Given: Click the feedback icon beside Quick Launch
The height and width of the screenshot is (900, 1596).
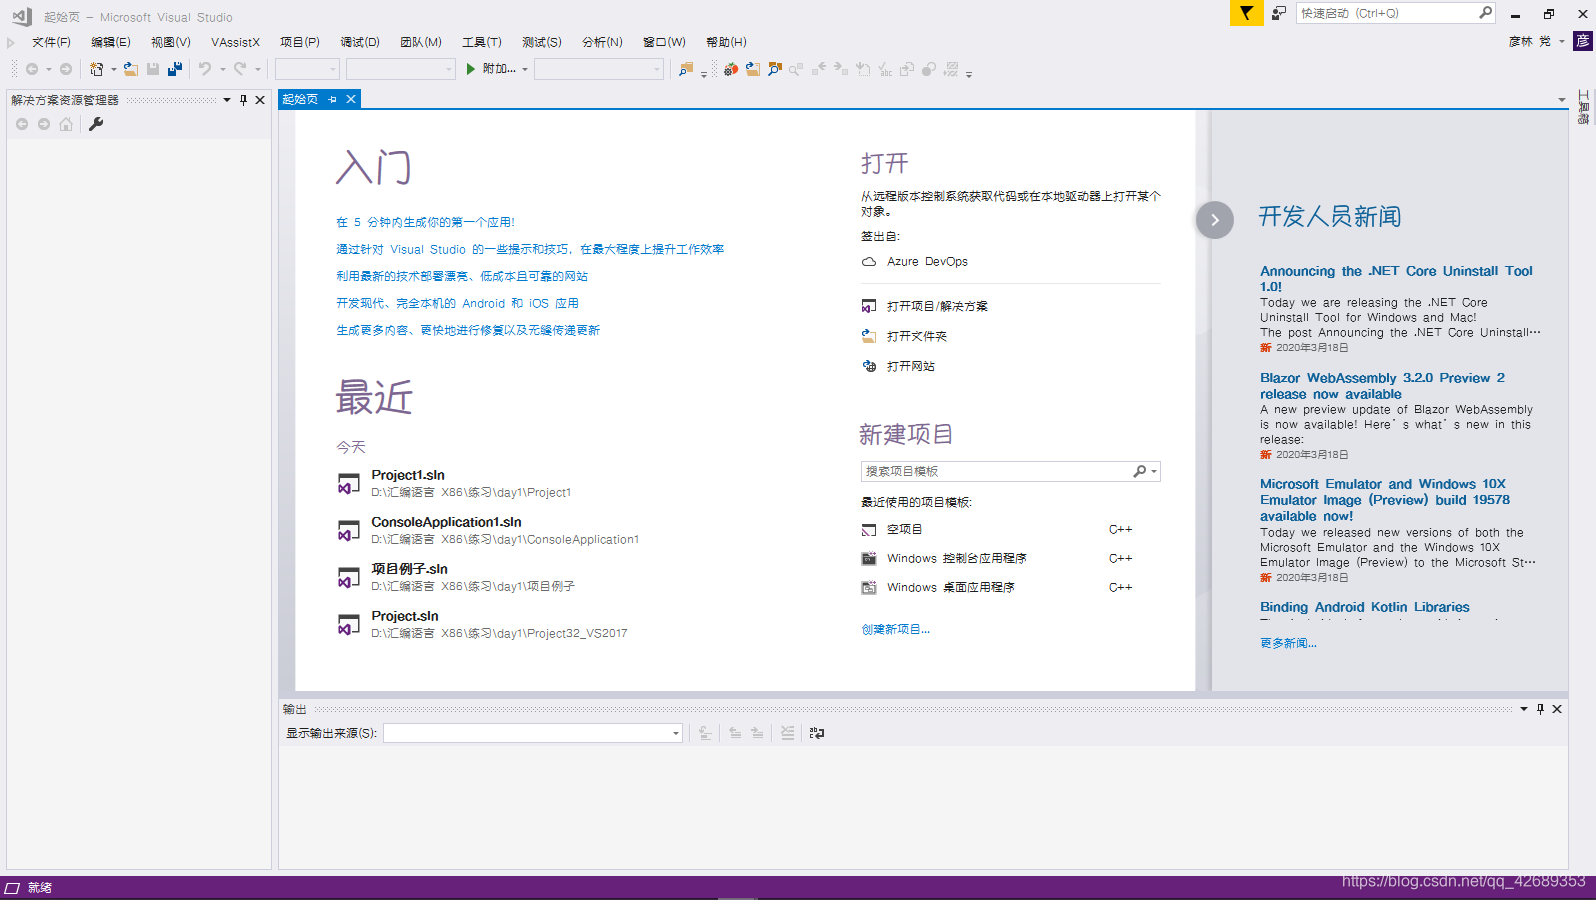Looking at the screenshot, I should [x=1279, y=13].
